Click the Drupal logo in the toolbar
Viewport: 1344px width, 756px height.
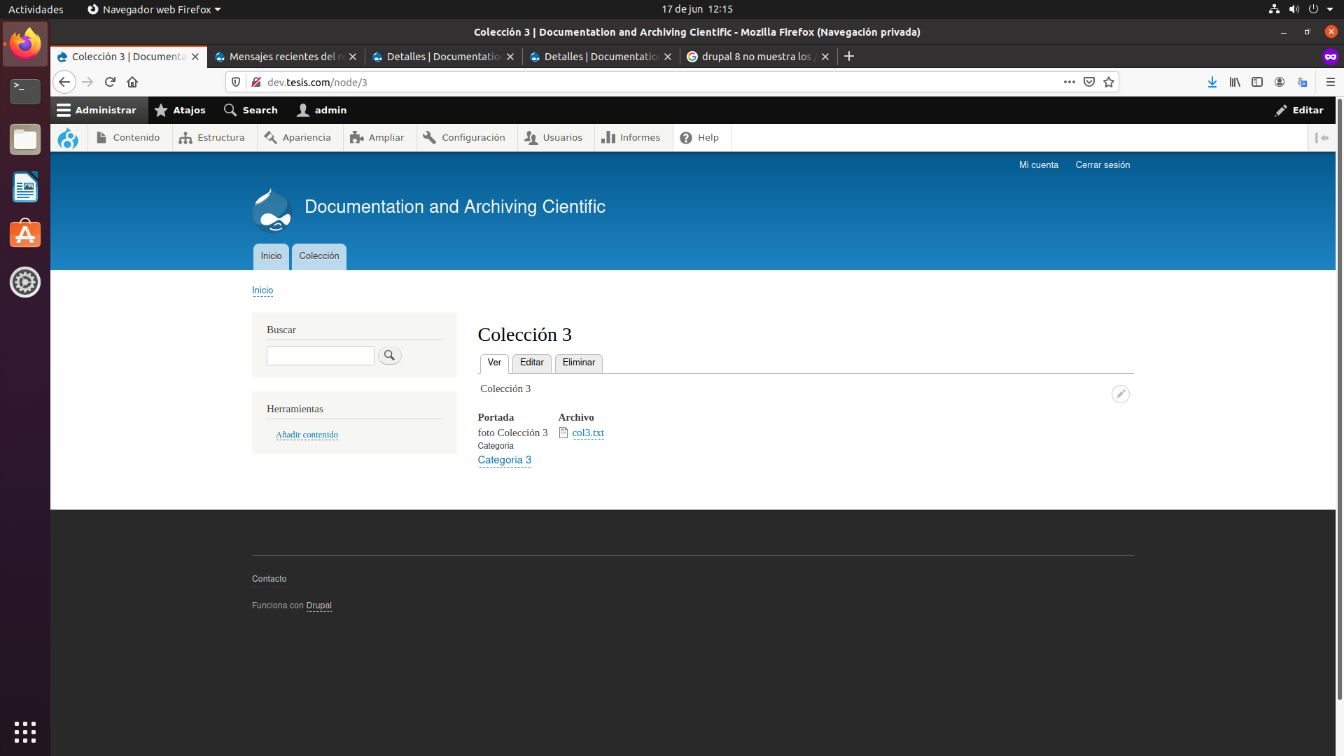[67, 137]
